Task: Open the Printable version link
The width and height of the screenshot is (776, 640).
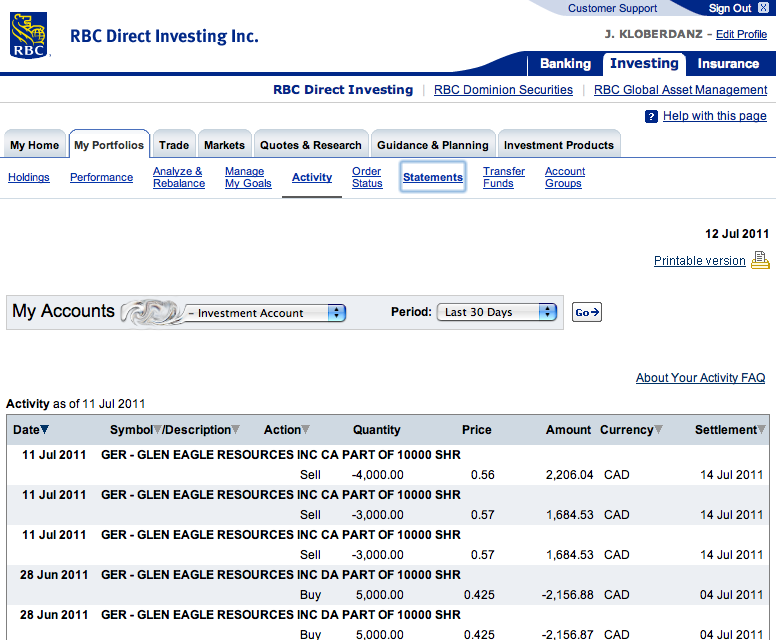Action: pos(700,261)
